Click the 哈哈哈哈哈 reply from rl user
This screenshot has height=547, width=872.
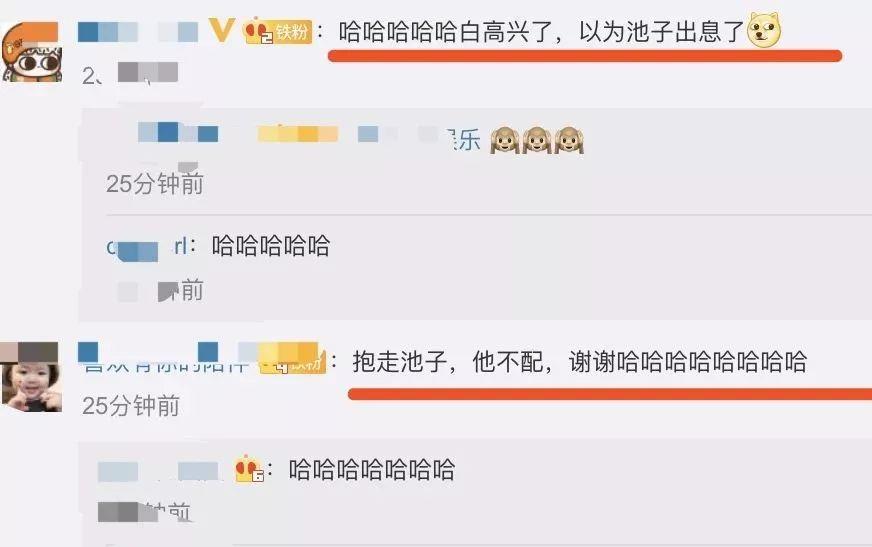tap(271, 246)
